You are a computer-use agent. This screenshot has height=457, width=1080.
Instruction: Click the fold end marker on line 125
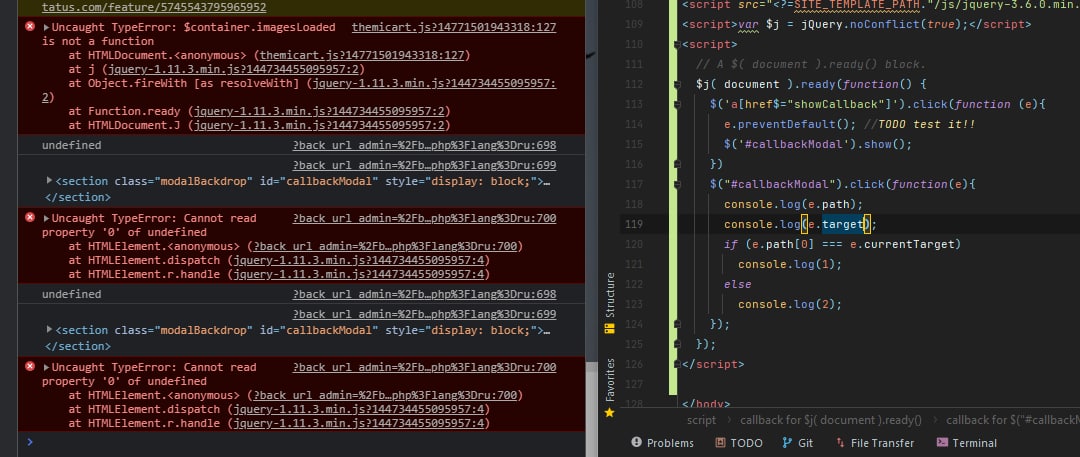click(677, 344)
